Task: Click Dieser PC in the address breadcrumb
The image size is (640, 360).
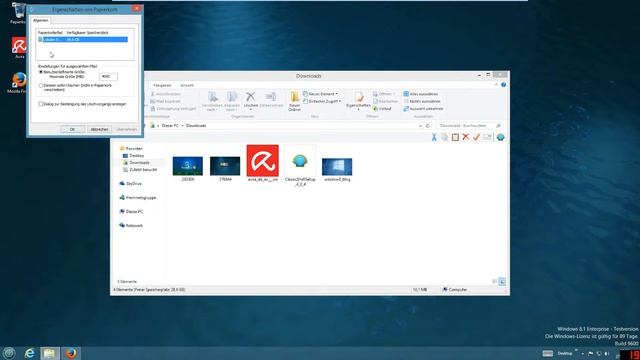Action: pyautogui.click(x=170, y=126)
